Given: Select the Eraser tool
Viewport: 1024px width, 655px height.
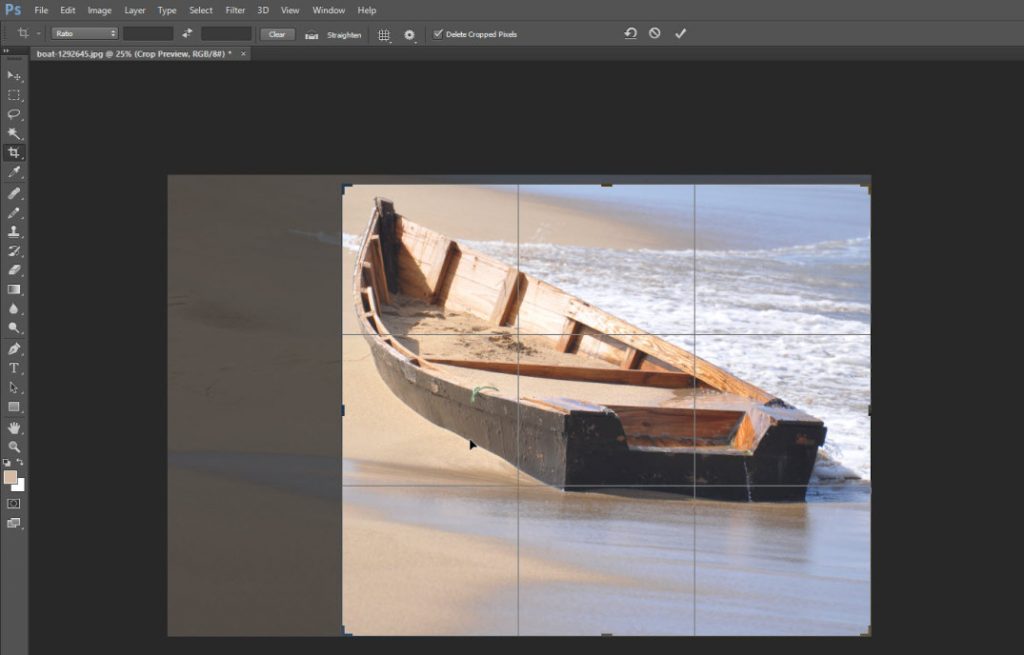Looking at the screenshot, I should [14, 270].
